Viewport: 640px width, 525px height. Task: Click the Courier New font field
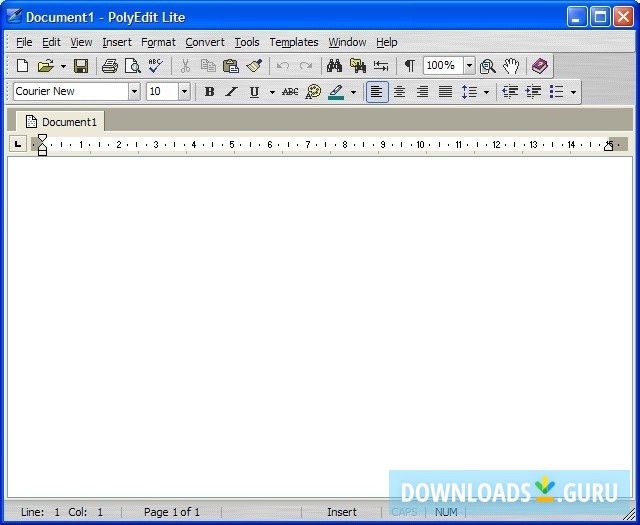(71, 91)
